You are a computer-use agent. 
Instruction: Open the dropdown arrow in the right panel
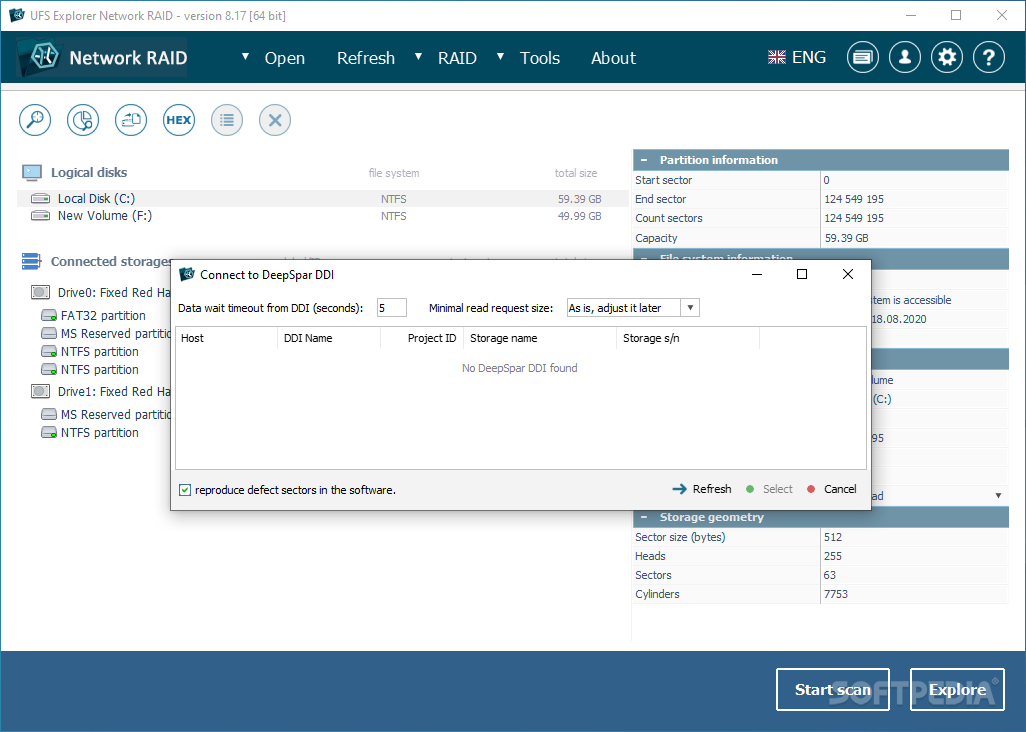pos(999,496)
